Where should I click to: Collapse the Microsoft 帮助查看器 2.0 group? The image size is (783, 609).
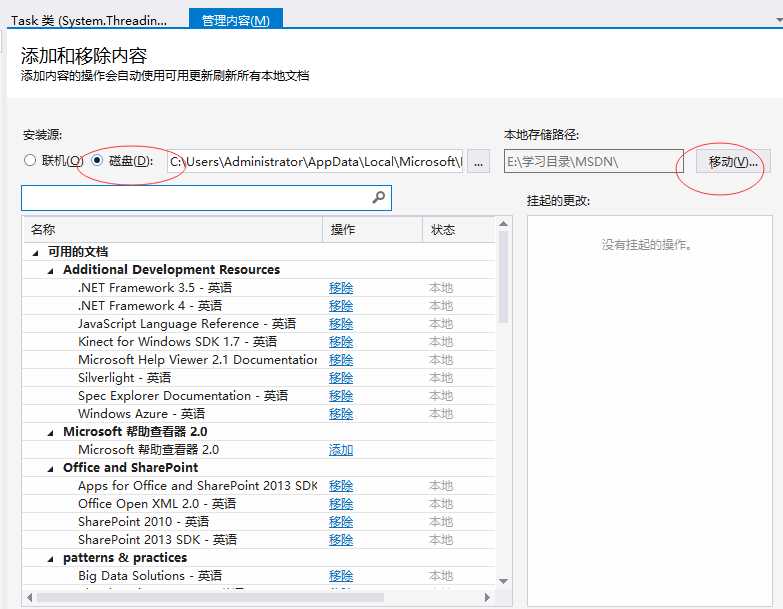click(50, 433)
